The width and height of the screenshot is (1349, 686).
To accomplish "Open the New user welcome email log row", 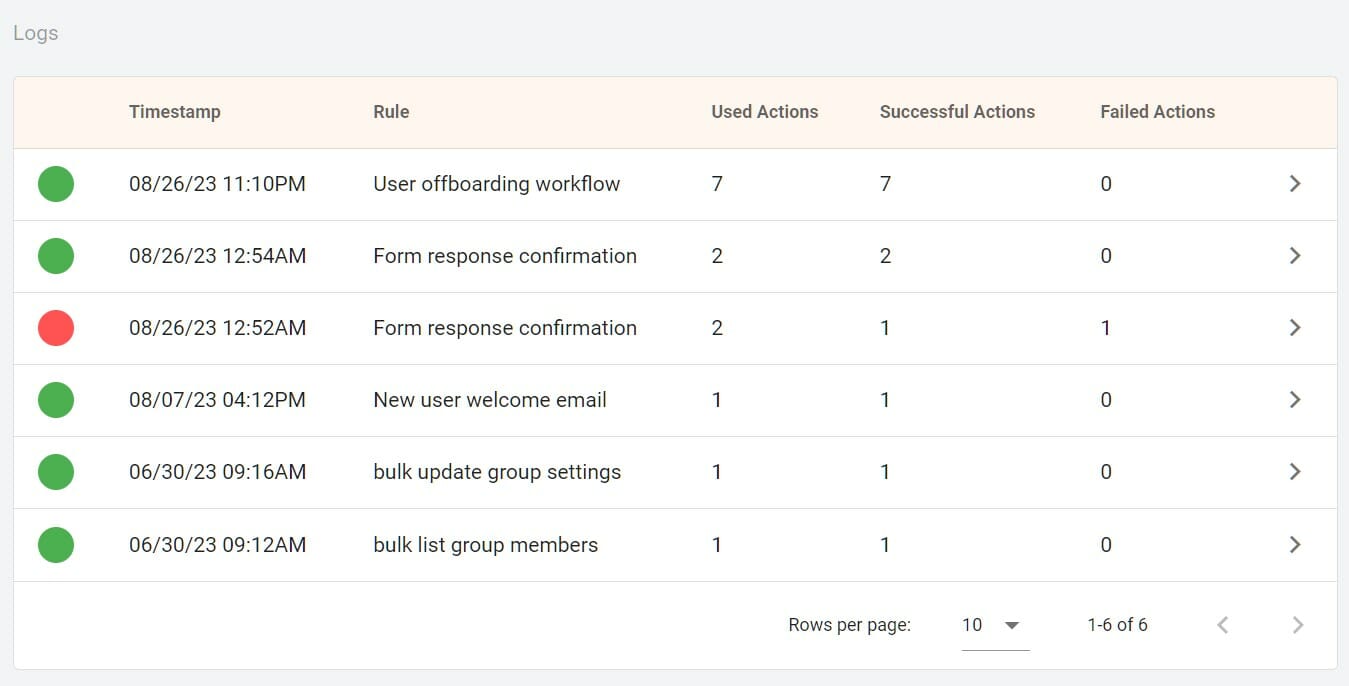I will (1295, 400).
